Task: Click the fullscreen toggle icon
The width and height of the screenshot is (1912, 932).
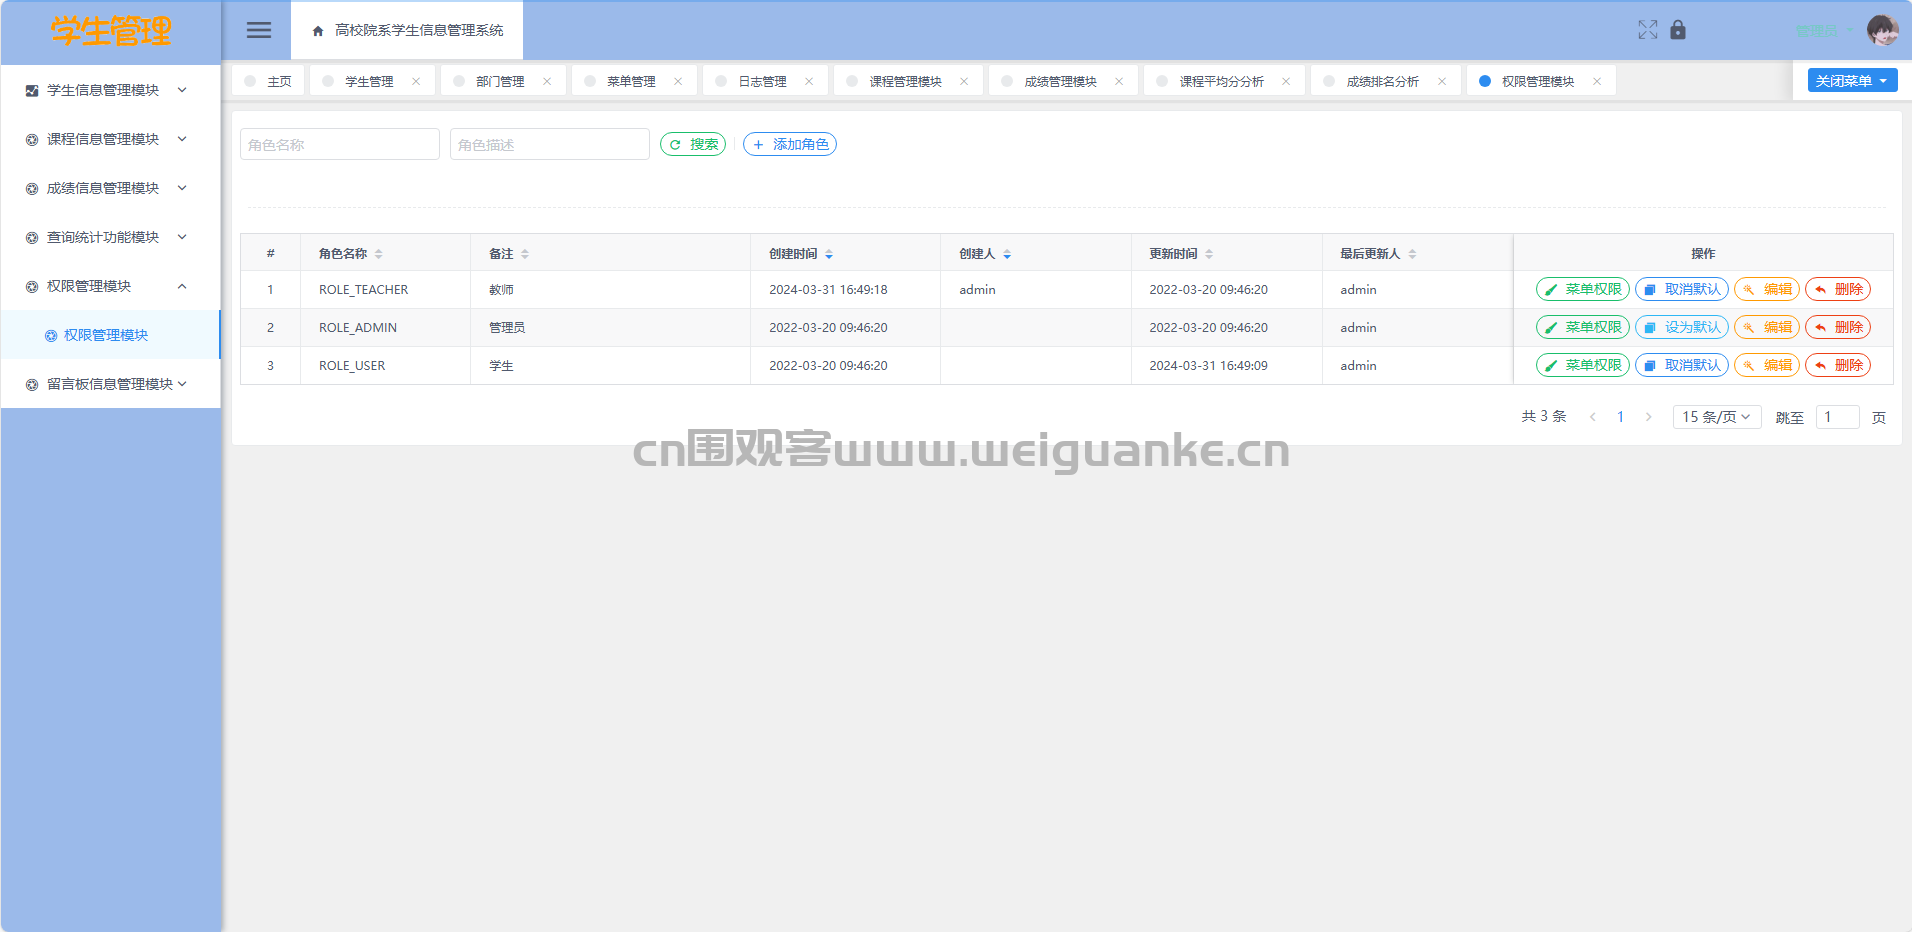Action: [1648, 30]
